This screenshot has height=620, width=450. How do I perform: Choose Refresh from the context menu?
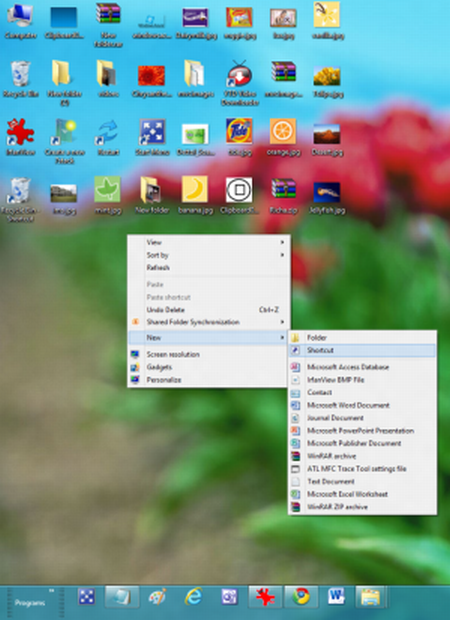click(x=209, y=268)
